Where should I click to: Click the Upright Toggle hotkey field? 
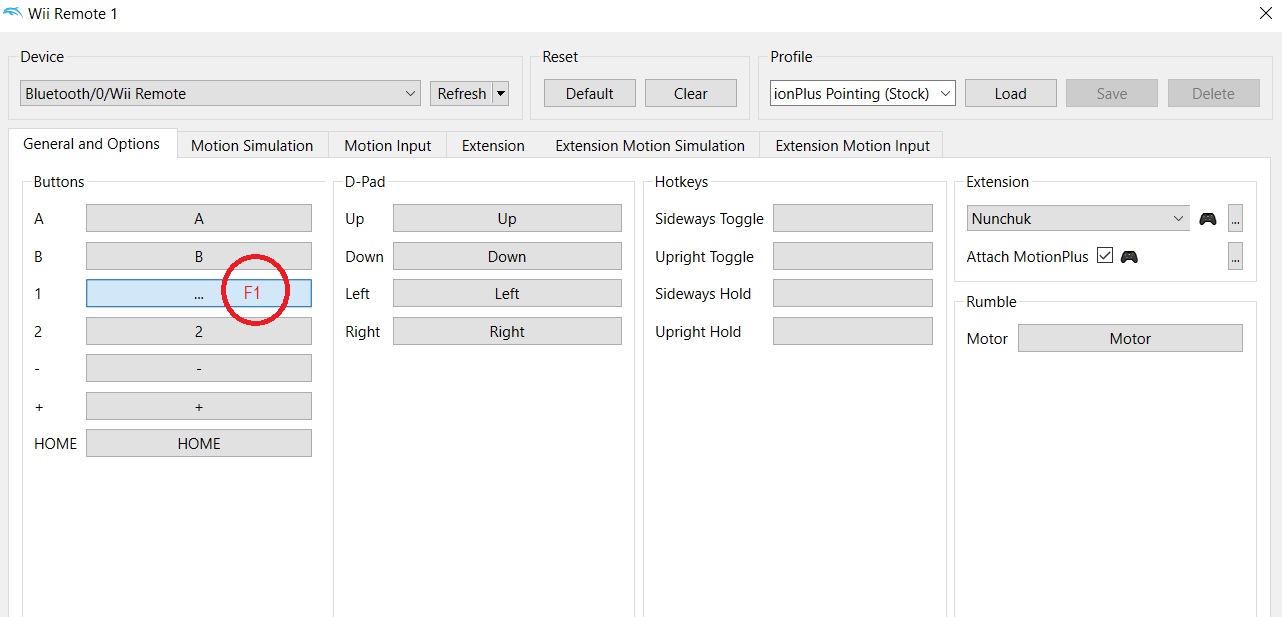tap(853, 256)
